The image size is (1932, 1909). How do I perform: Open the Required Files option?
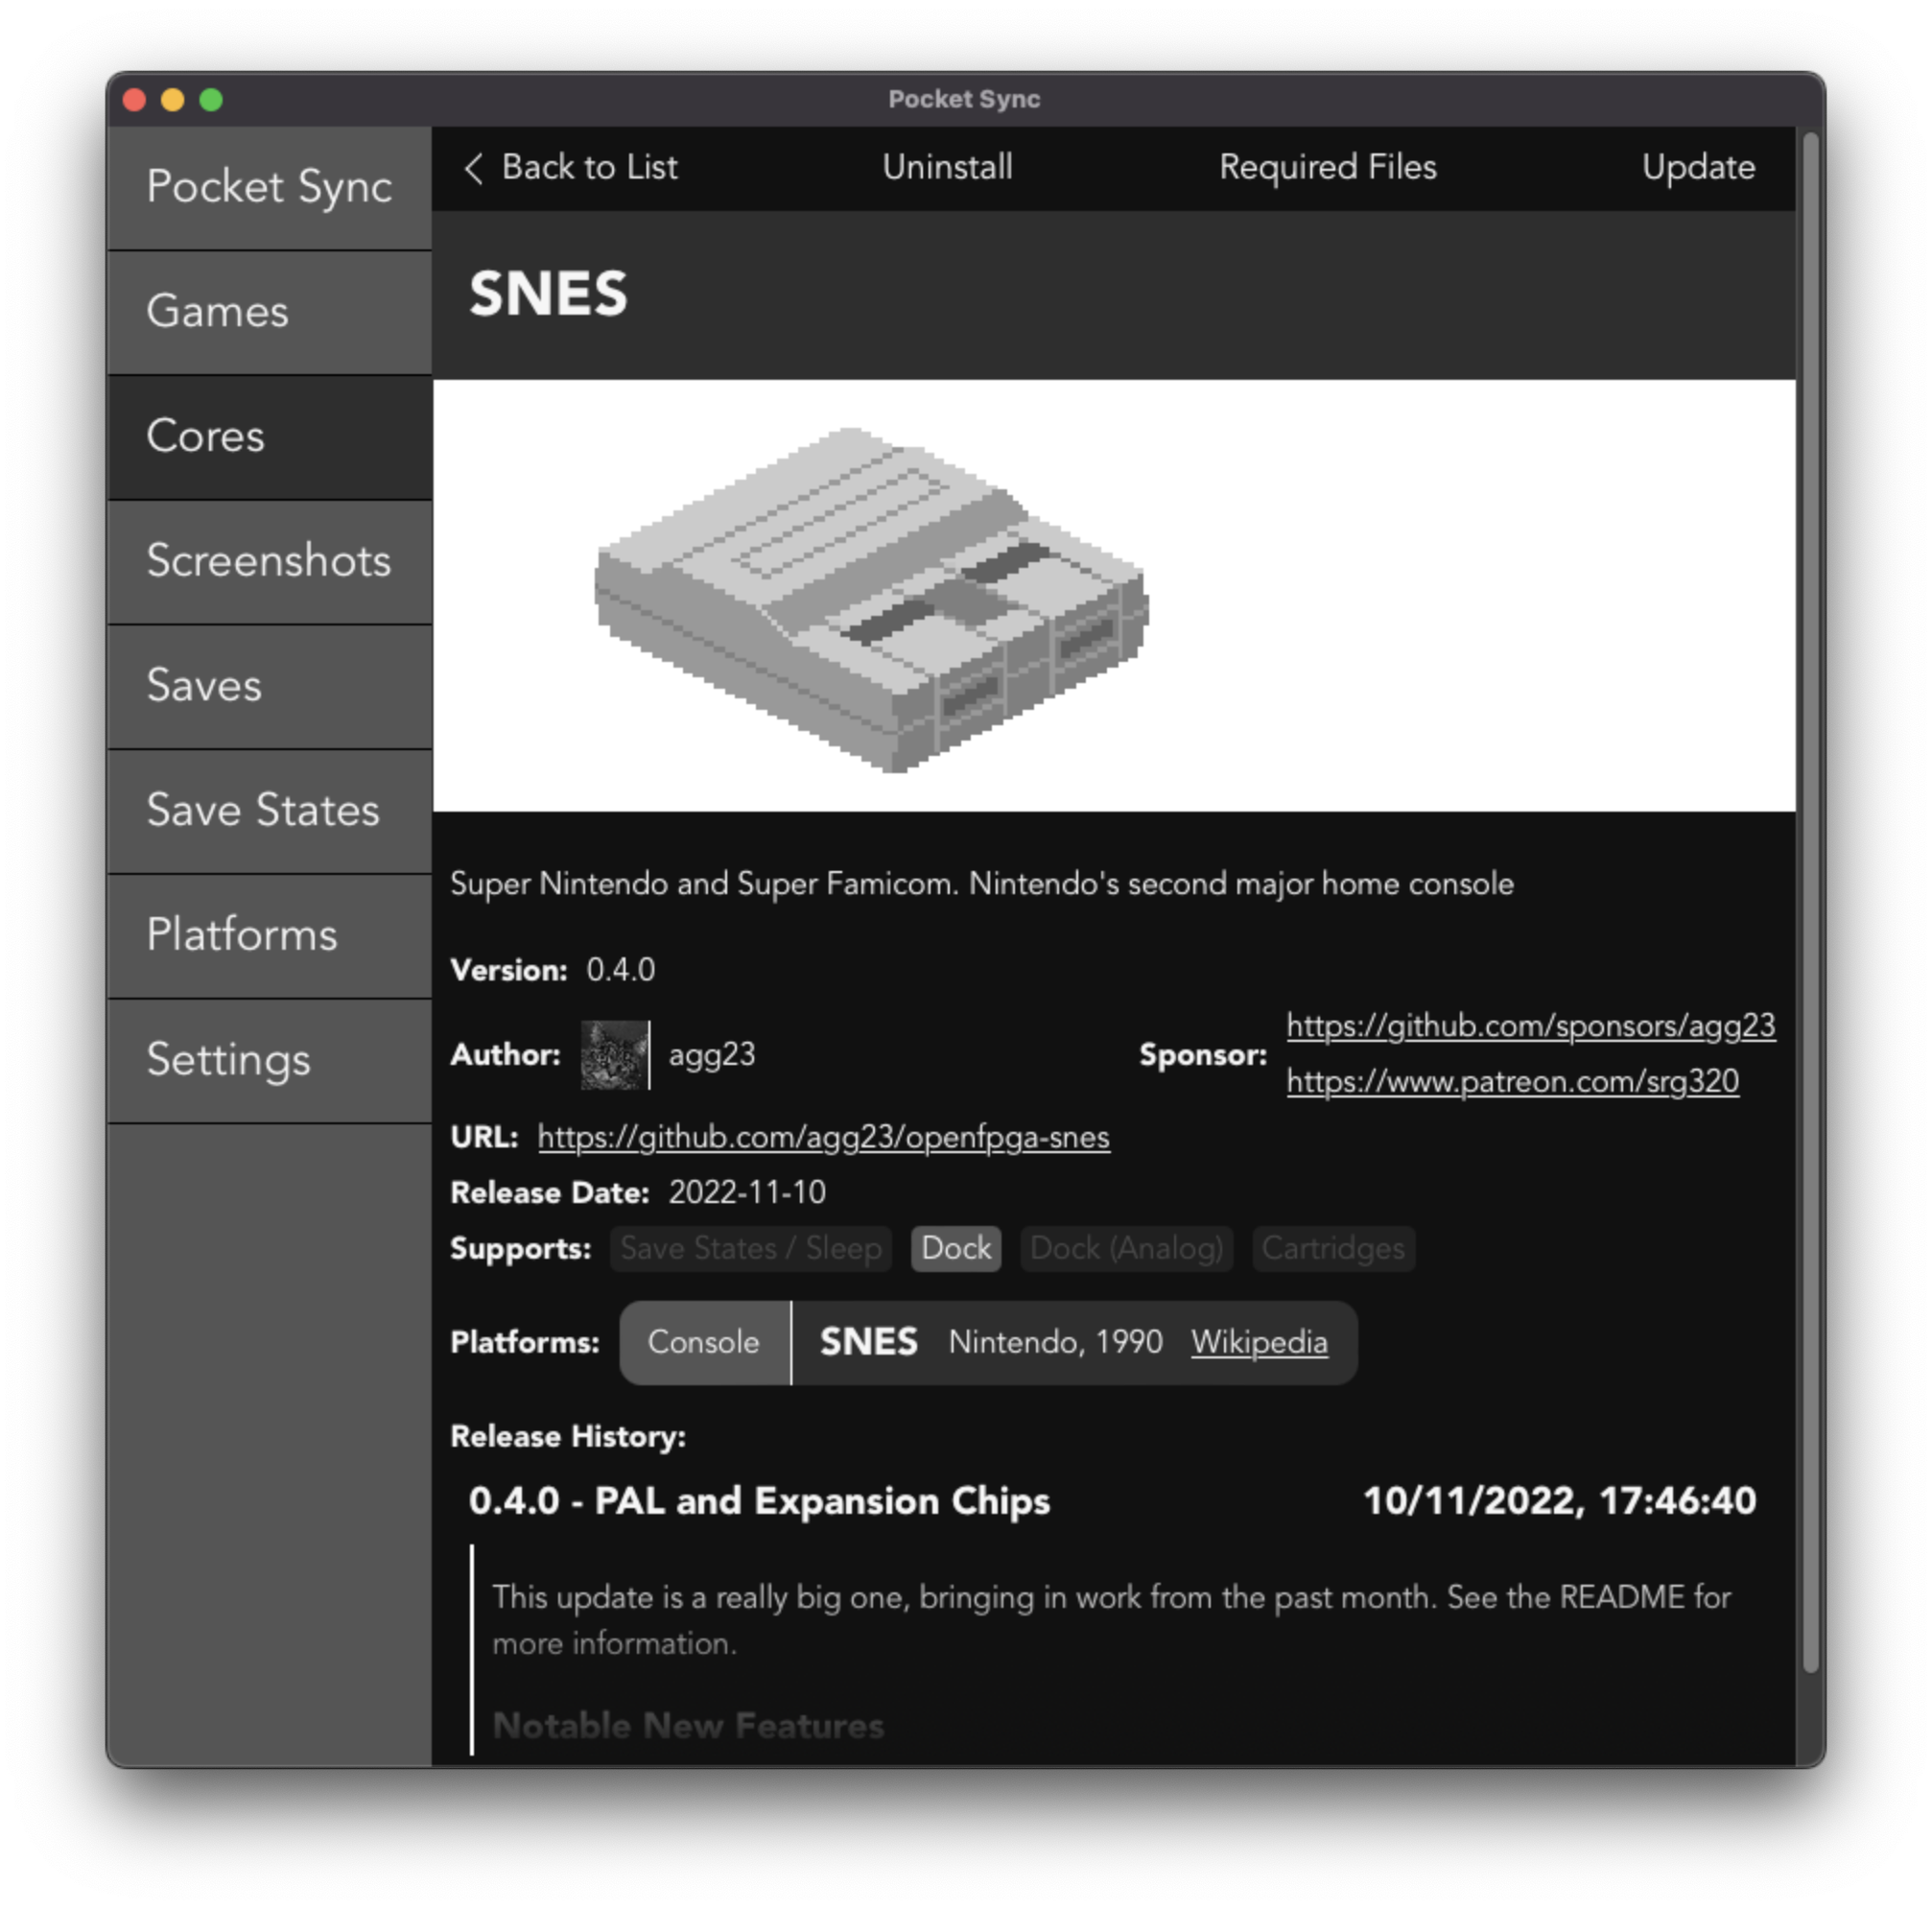pos(1327,168)
